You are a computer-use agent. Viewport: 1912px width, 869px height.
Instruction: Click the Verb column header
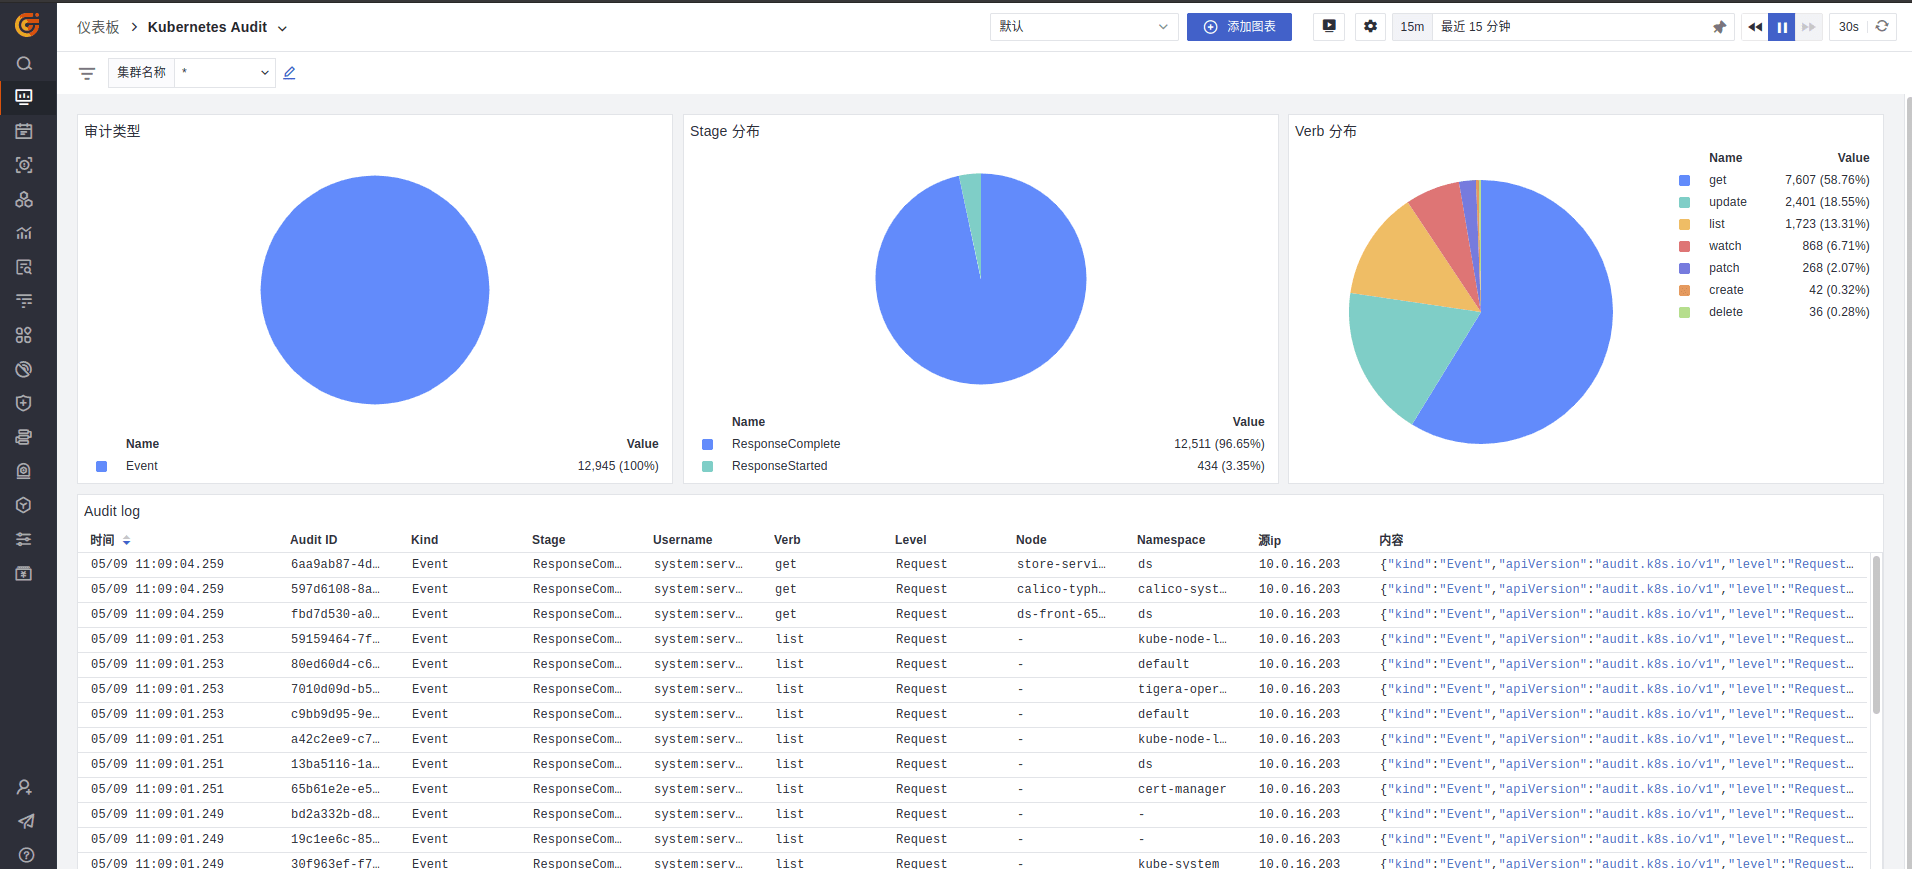coord(787,540)
